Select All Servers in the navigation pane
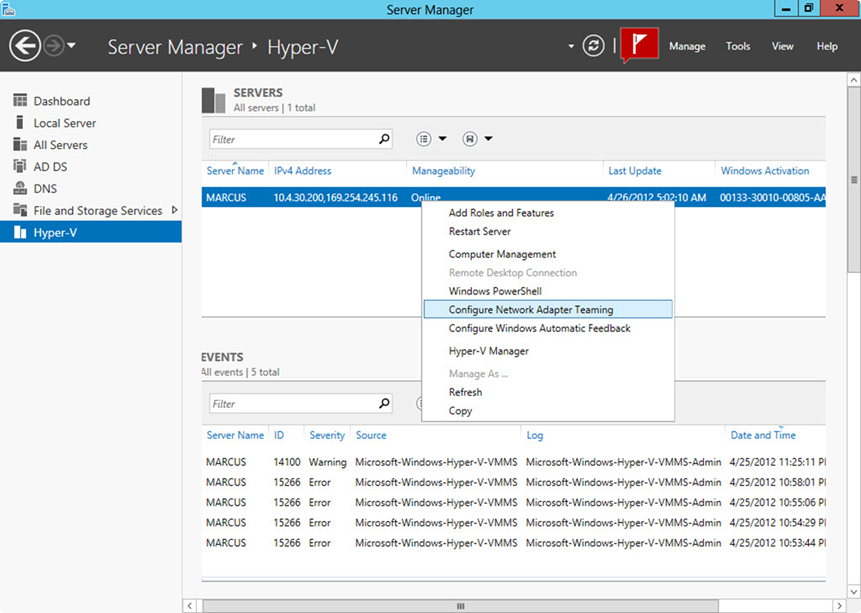861x613 pixels. pyautogui.click(x=60, y=145)
